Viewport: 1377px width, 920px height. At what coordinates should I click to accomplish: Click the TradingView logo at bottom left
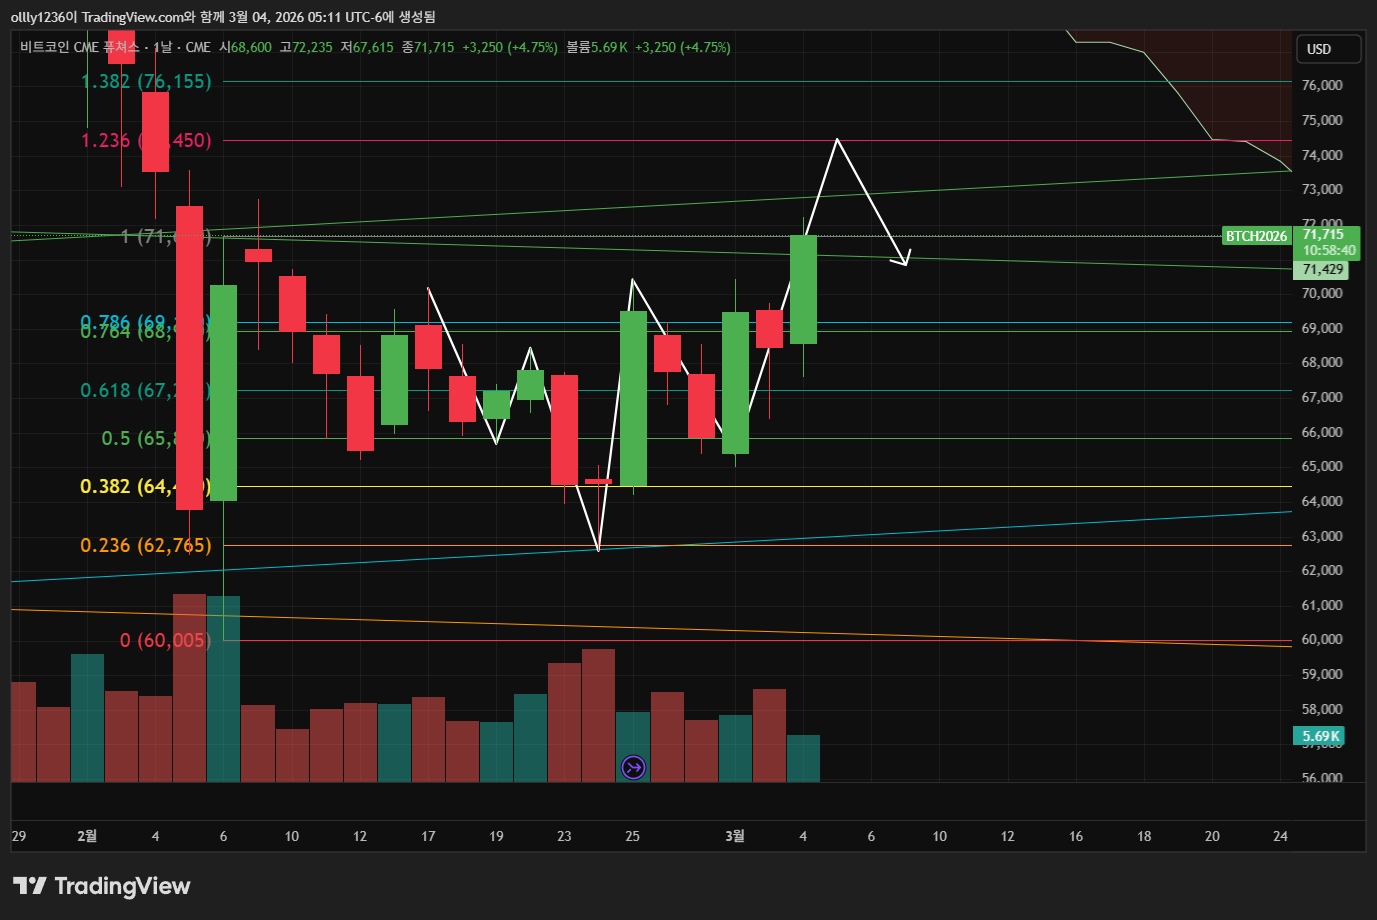[x=101, y=886]
